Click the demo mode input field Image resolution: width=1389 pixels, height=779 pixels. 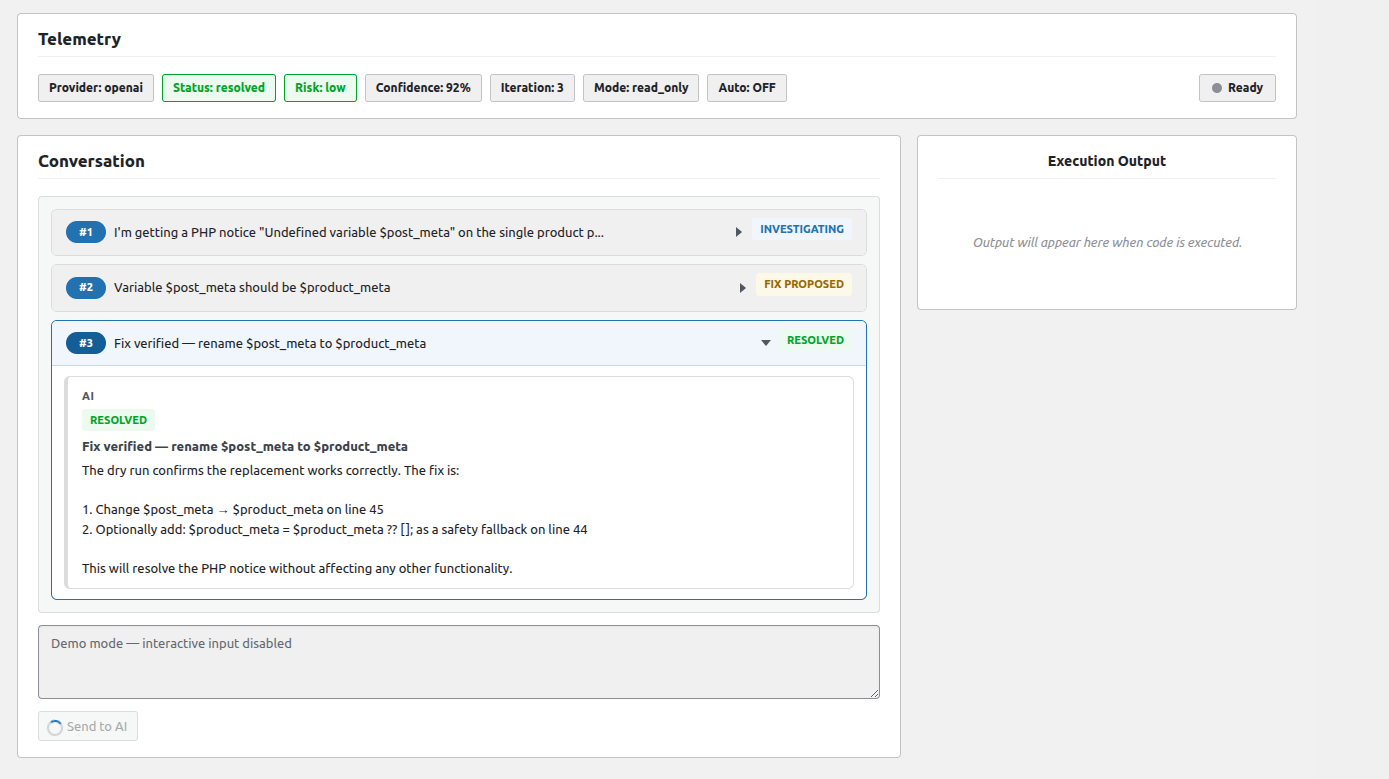(x=458, y=661)
